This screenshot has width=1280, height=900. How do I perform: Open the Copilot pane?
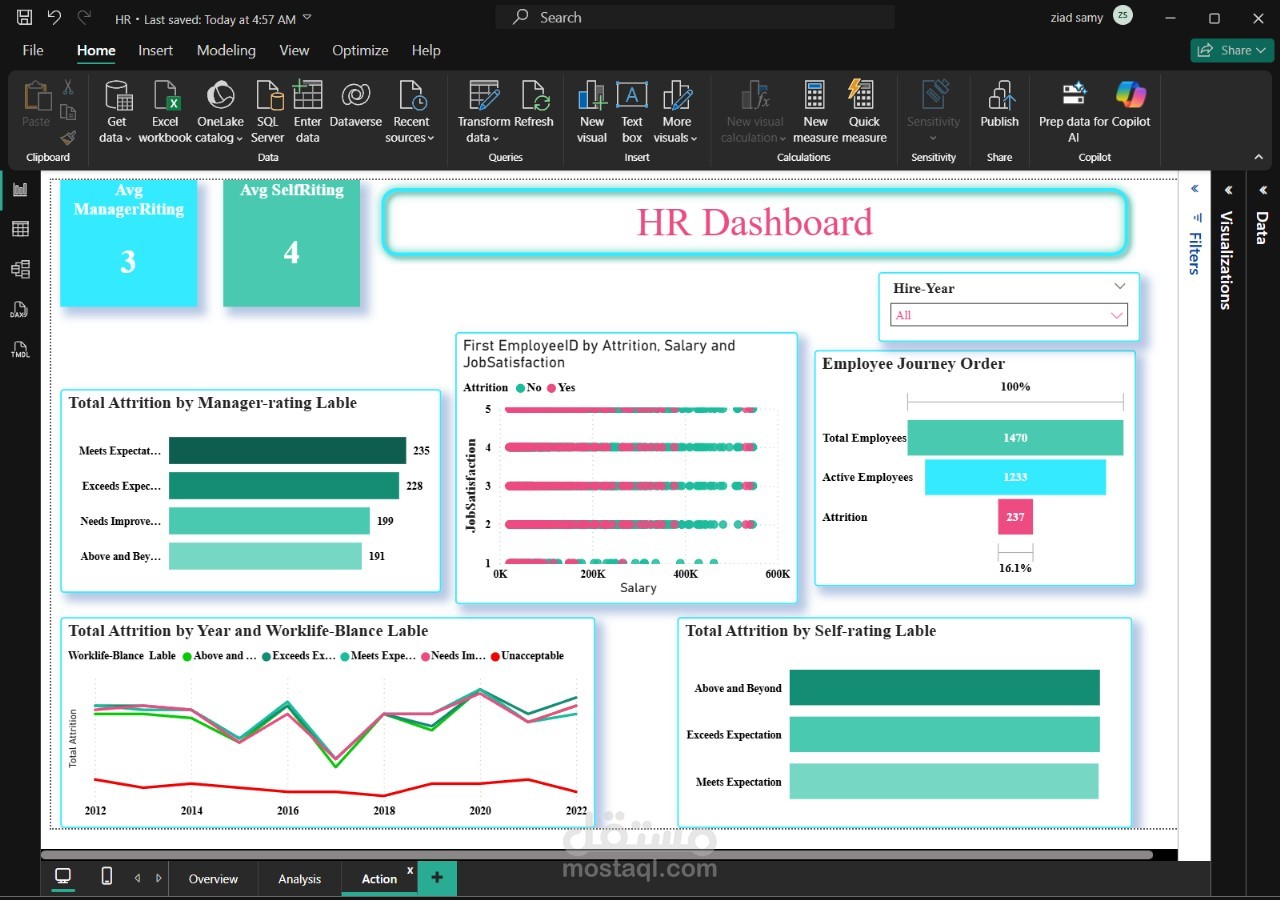click(1131, 104)
